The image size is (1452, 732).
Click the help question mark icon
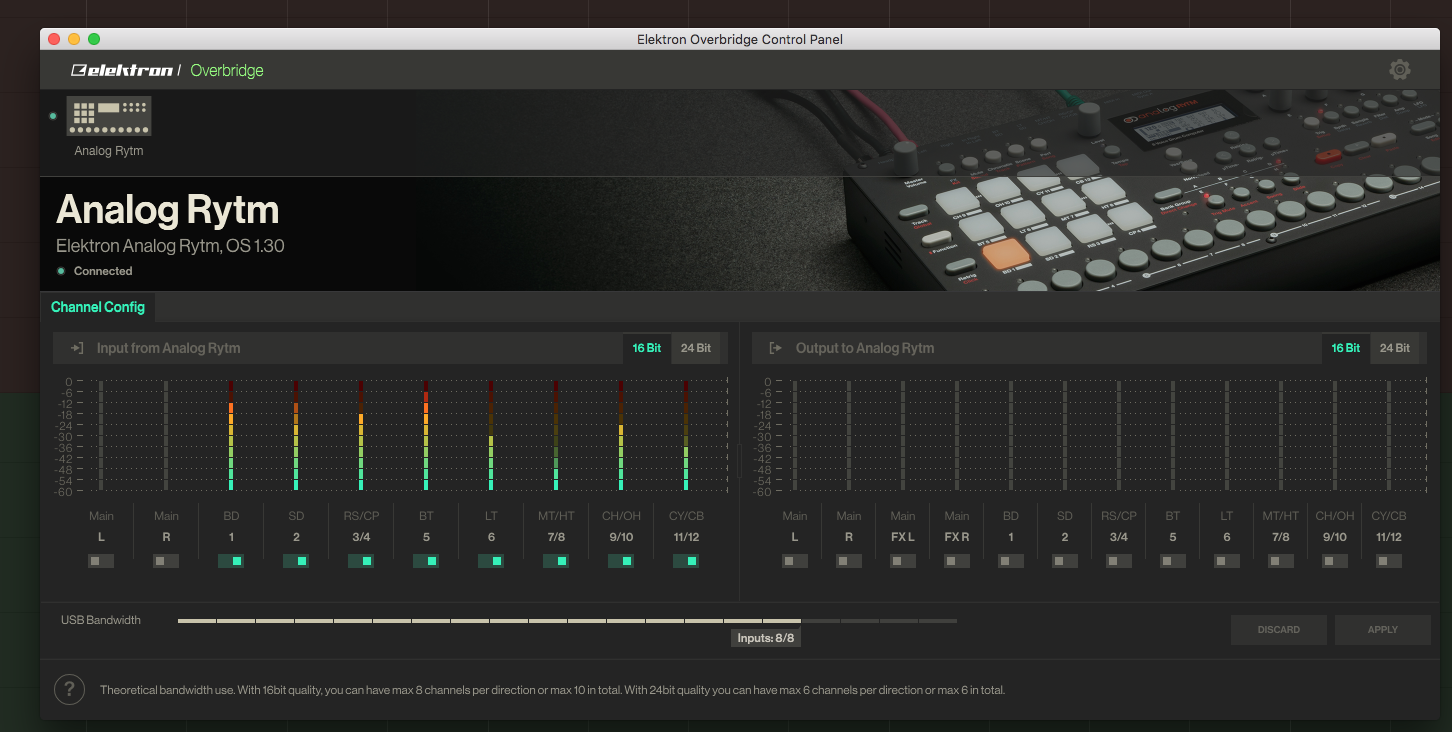point(69,689)
